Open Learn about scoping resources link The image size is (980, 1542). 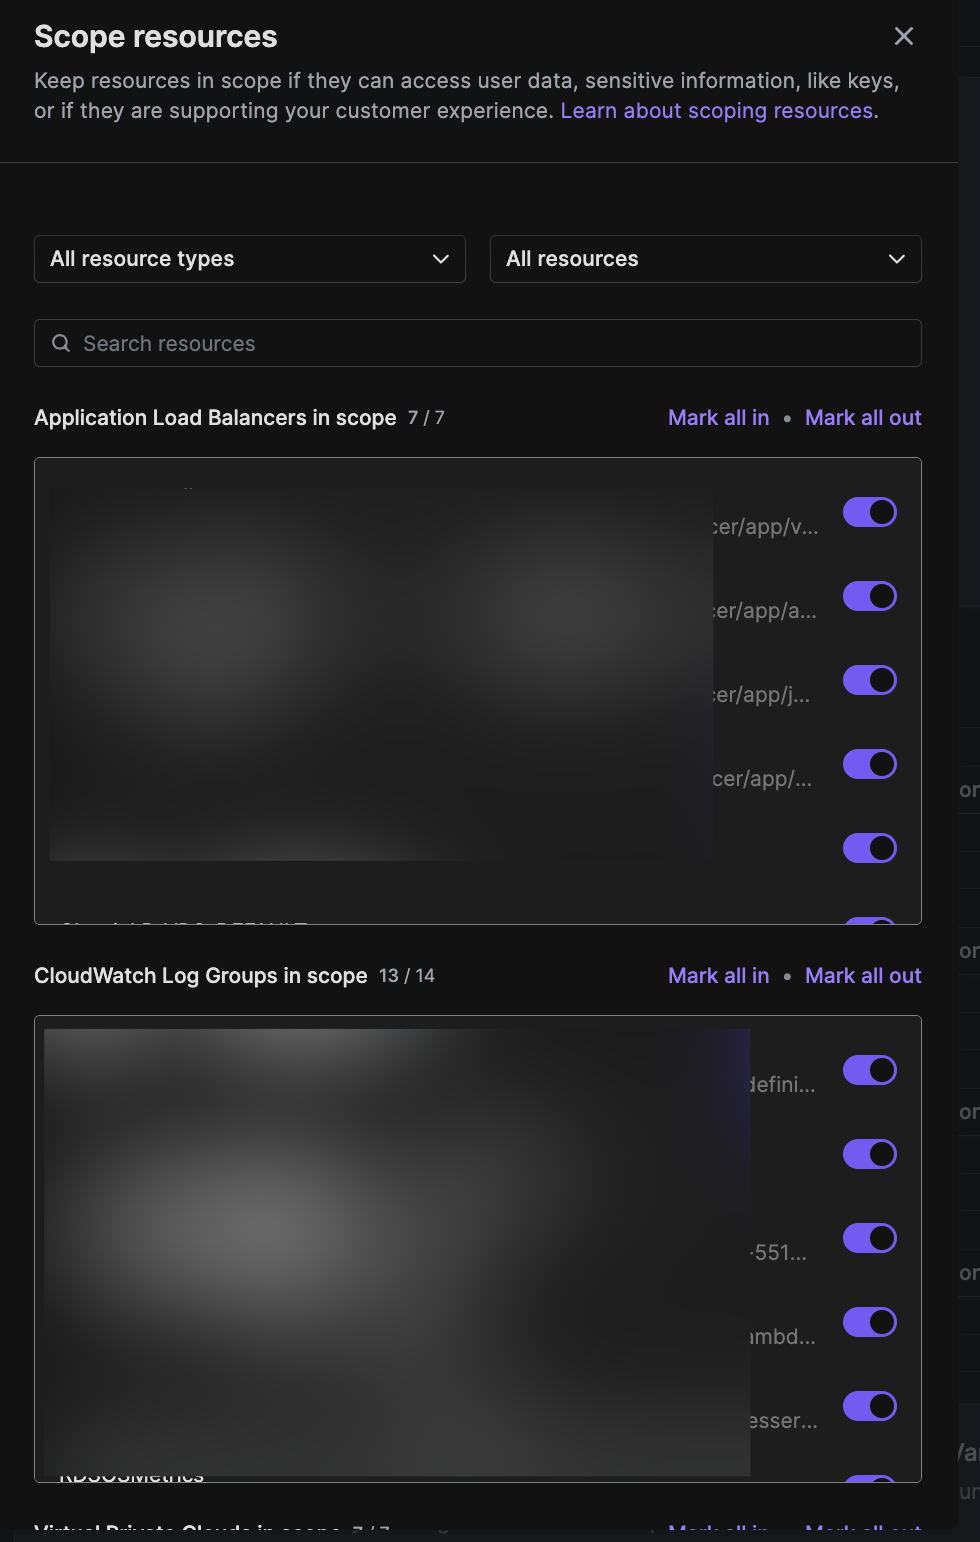pyautogui.click(x=717, y=111)
